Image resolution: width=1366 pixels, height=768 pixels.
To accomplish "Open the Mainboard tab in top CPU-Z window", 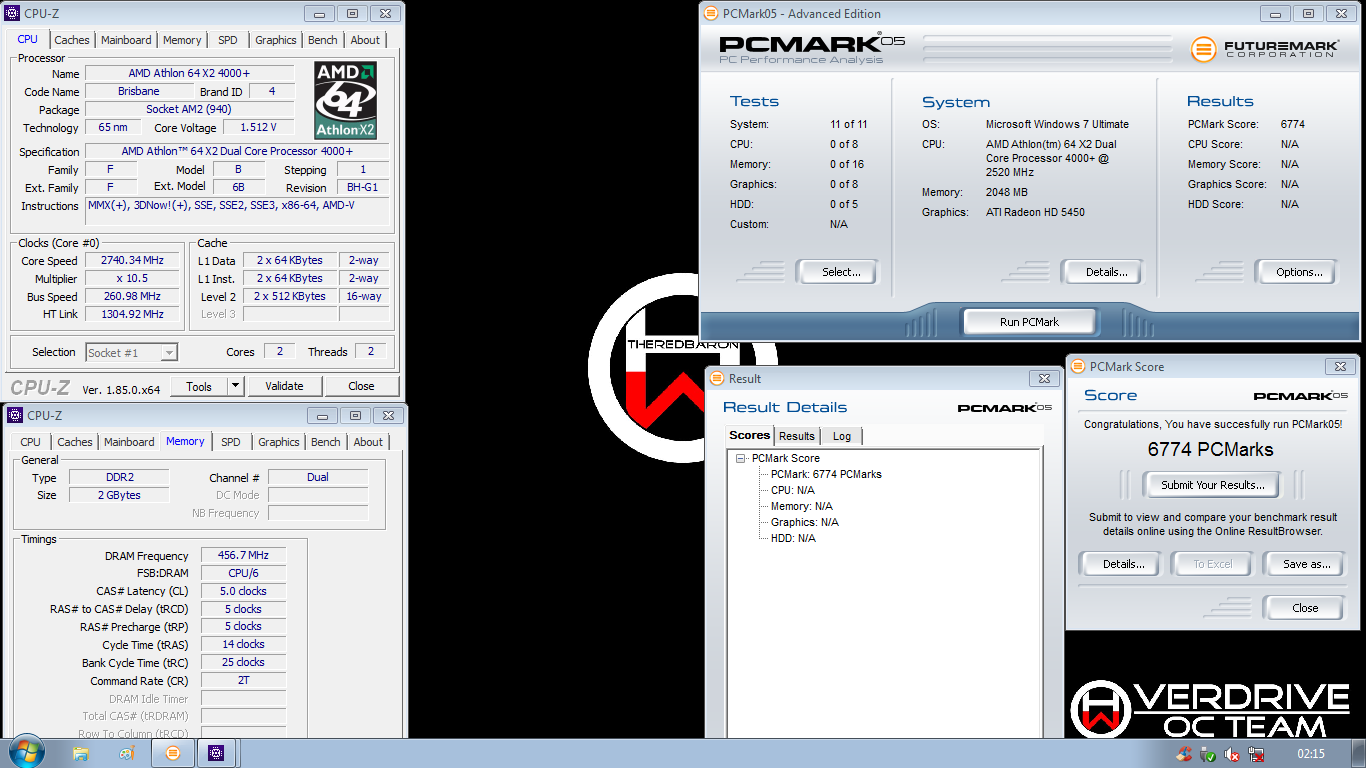I will (126, 40).
